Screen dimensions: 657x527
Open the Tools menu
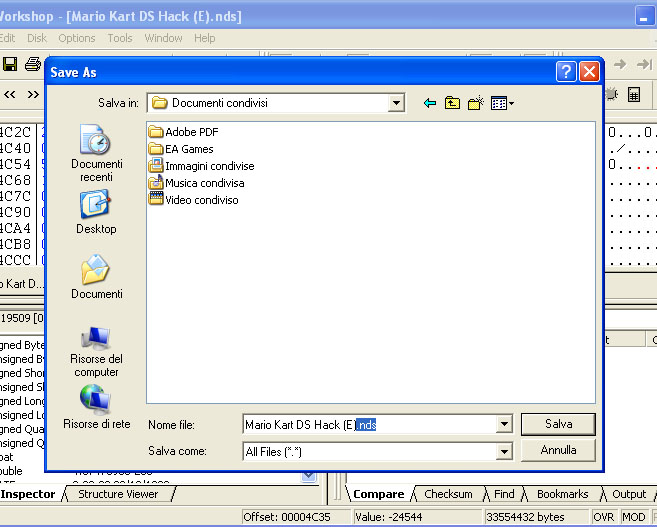pyautogui.click(x=120, y=38)
